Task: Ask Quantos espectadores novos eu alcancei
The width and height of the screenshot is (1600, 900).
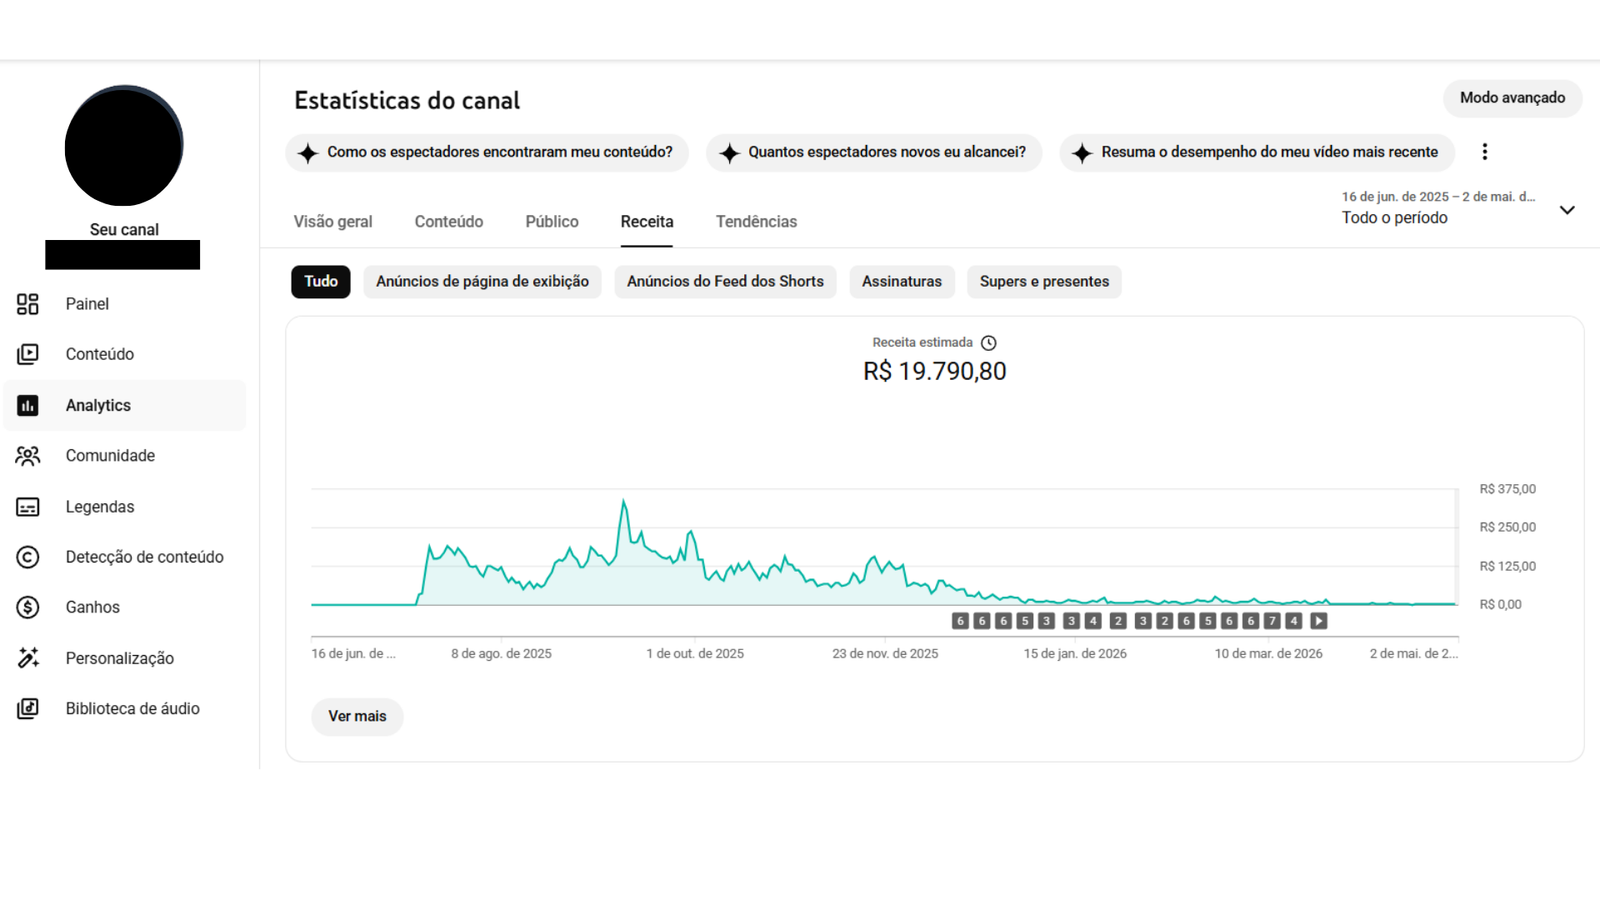Action: click(874, 153)
